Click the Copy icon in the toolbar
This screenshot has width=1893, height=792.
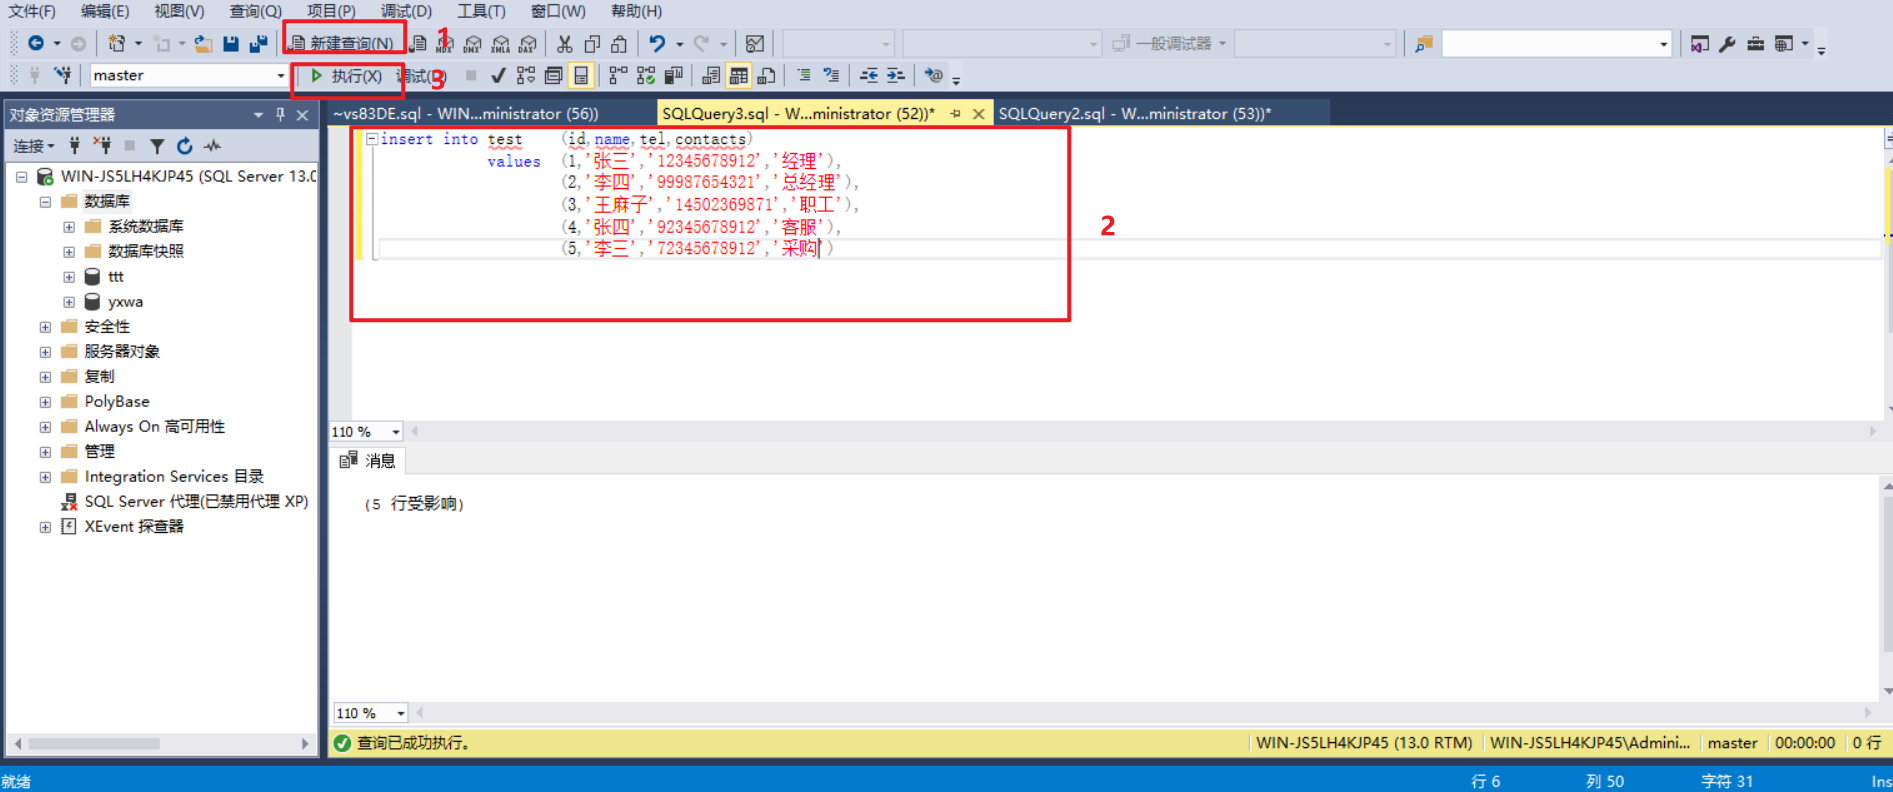[x=592, y=44]
